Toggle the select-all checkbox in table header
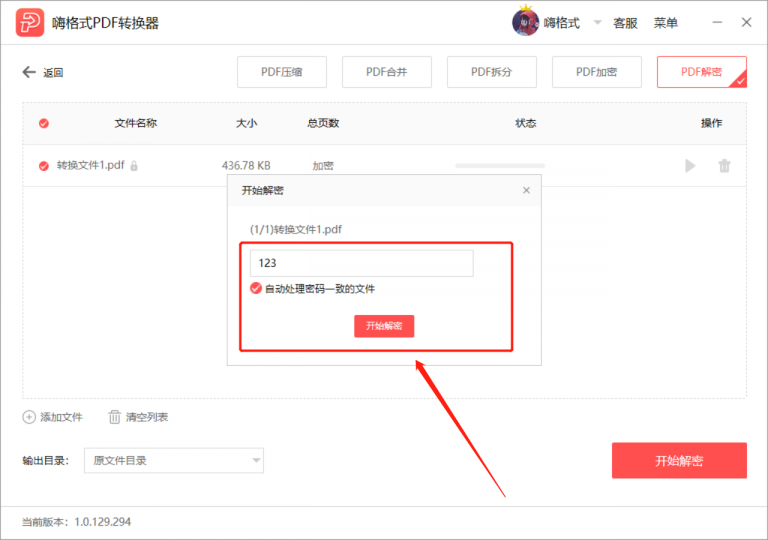 coord(44,123)
